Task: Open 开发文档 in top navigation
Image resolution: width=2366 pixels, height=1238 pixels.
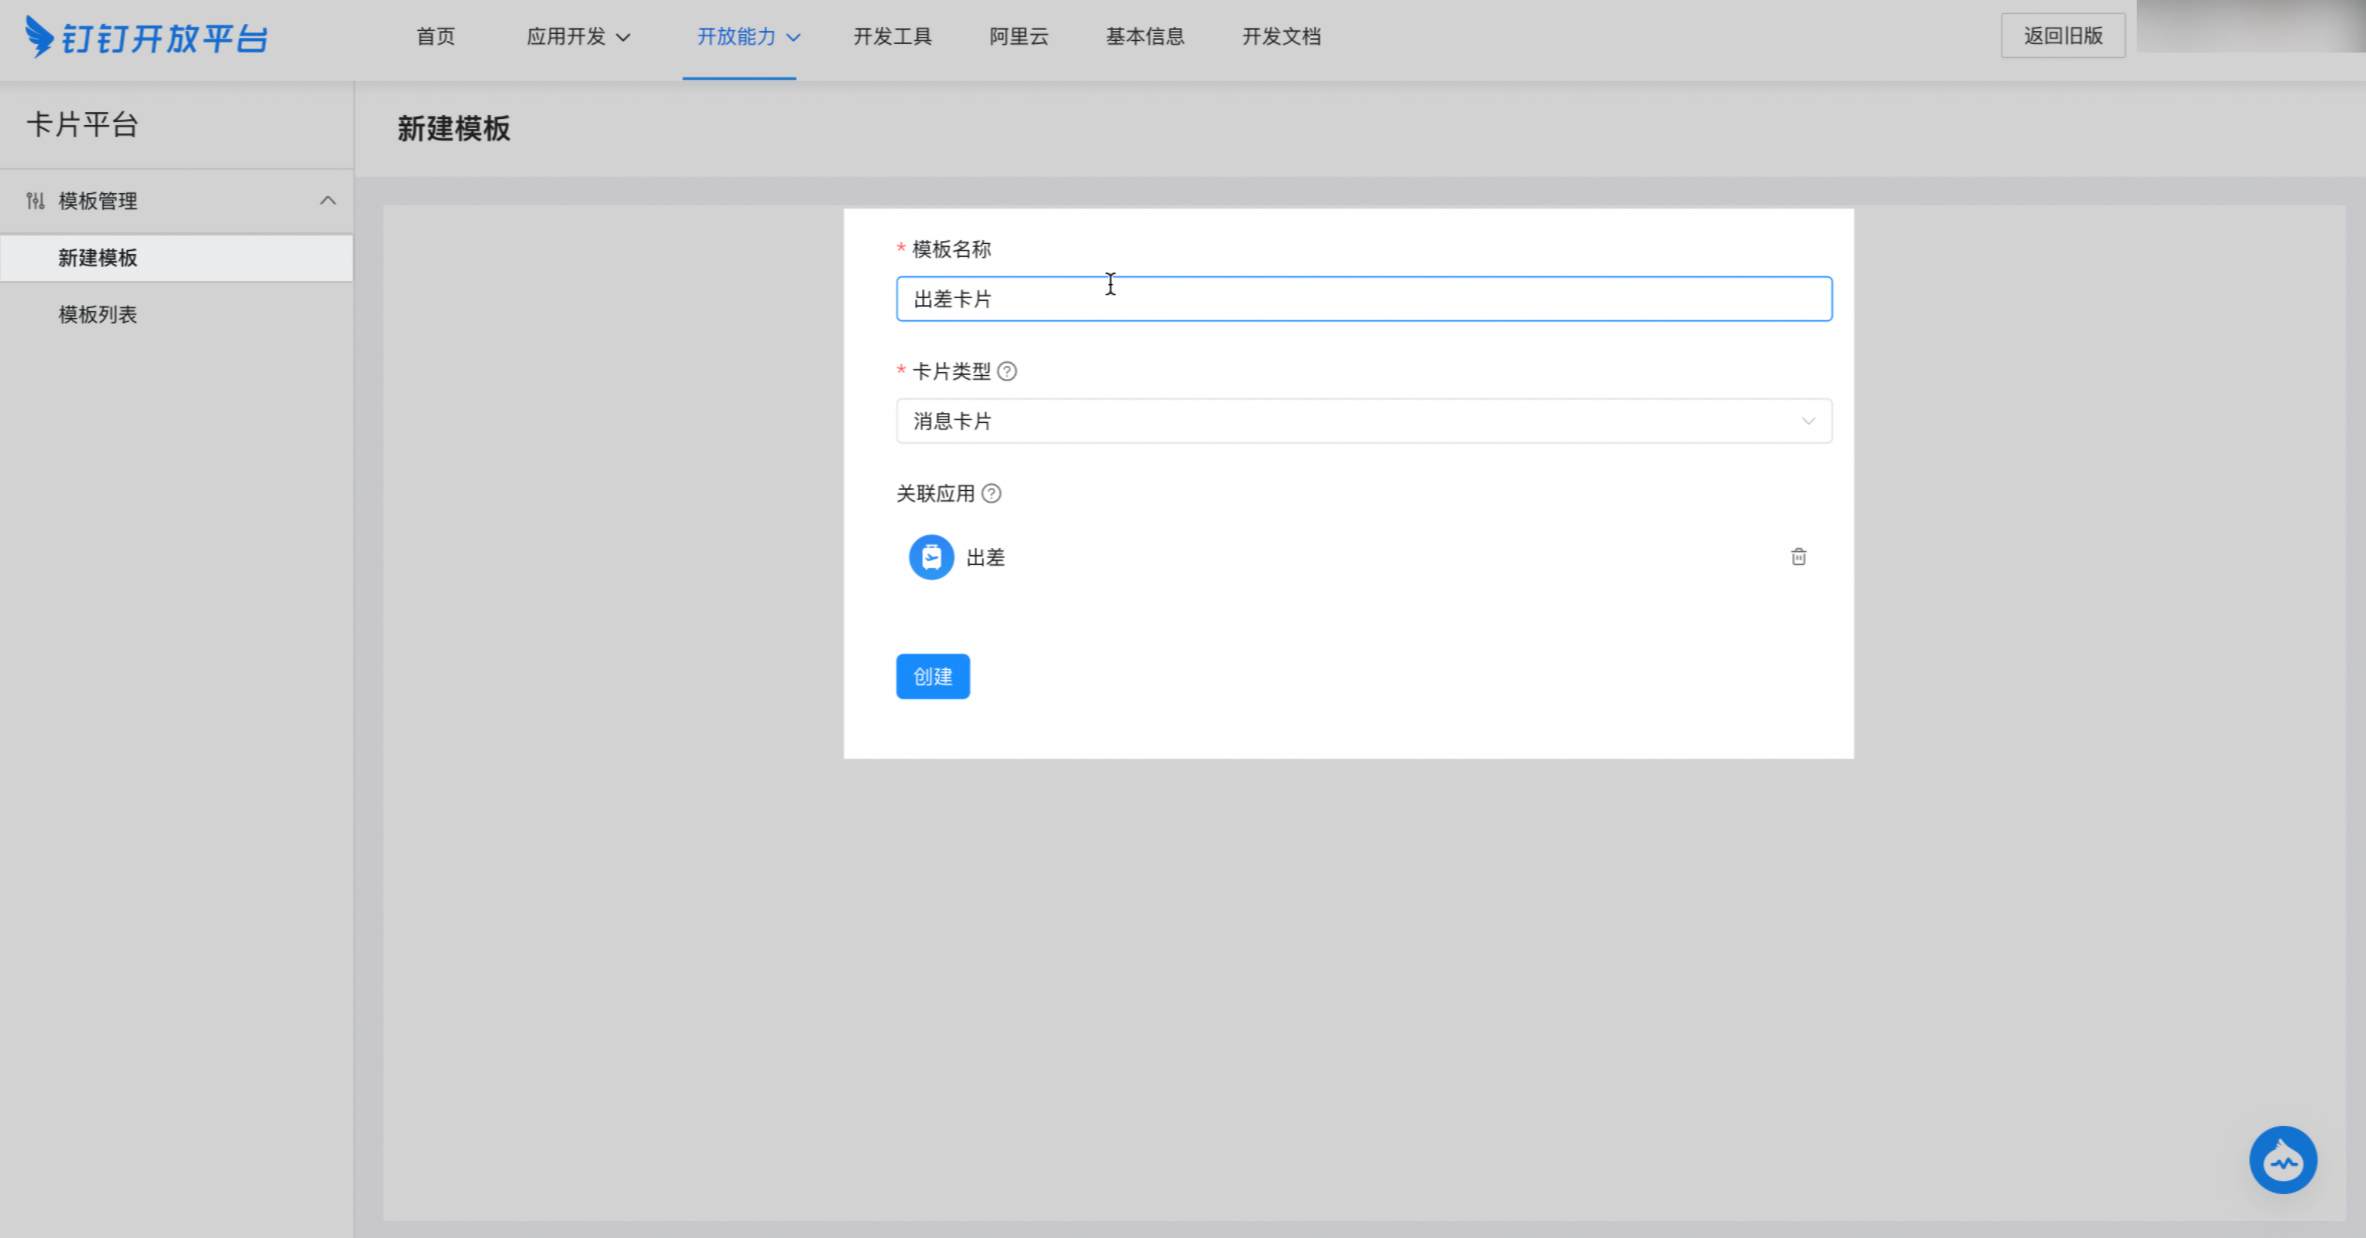Action: pyautogui.click(x=1281, y=37)
